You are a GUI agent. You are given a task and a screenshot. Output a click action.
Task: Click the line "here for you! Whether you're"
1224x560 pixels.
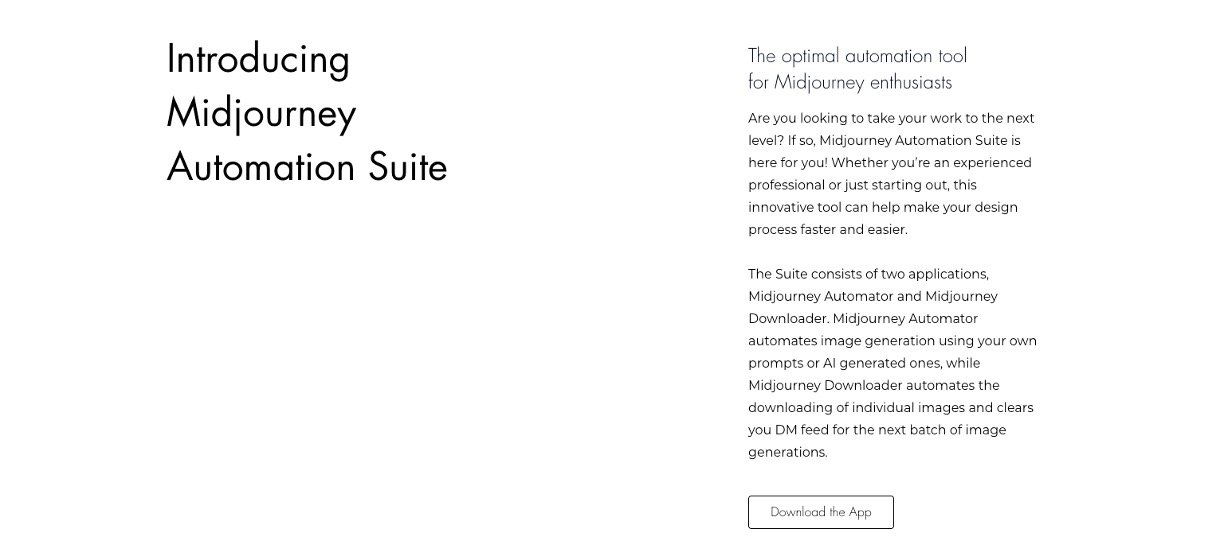pyautogui.click(x=889, y=162)
